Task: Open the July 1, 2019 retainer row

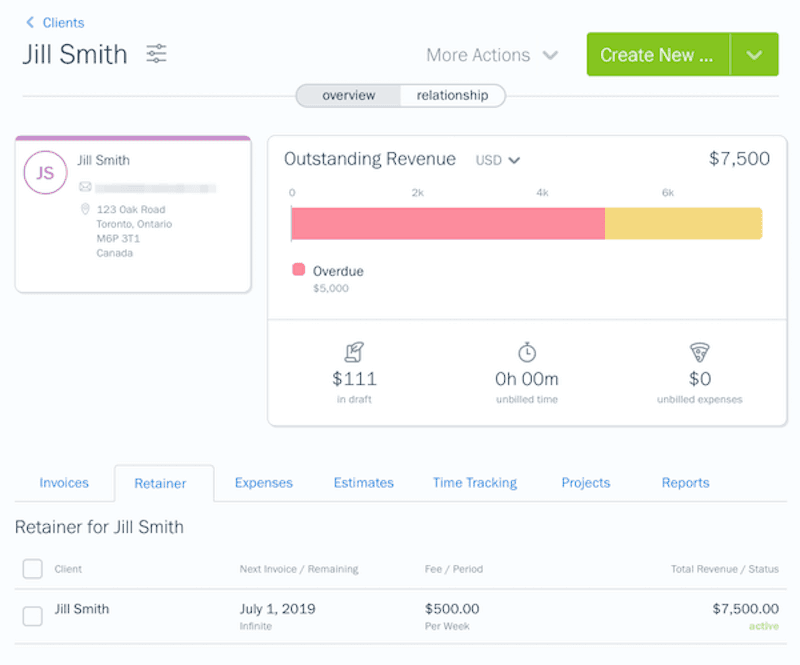Action: (x=277, y=609)
